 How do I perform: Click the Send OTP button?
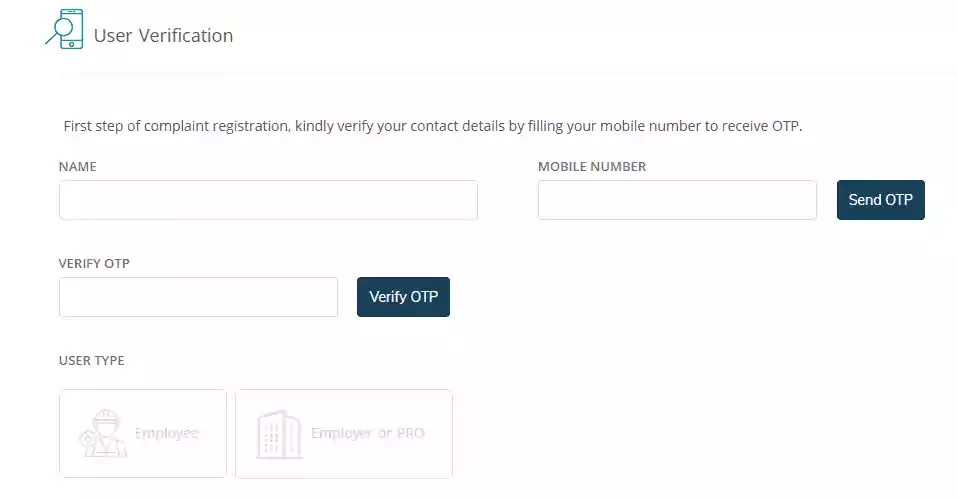click(880, 200)
